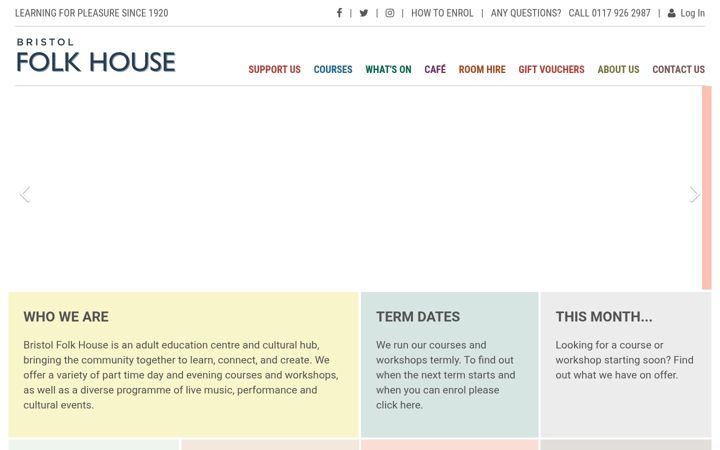Show the previous slide with left arrow

[25, 194]
